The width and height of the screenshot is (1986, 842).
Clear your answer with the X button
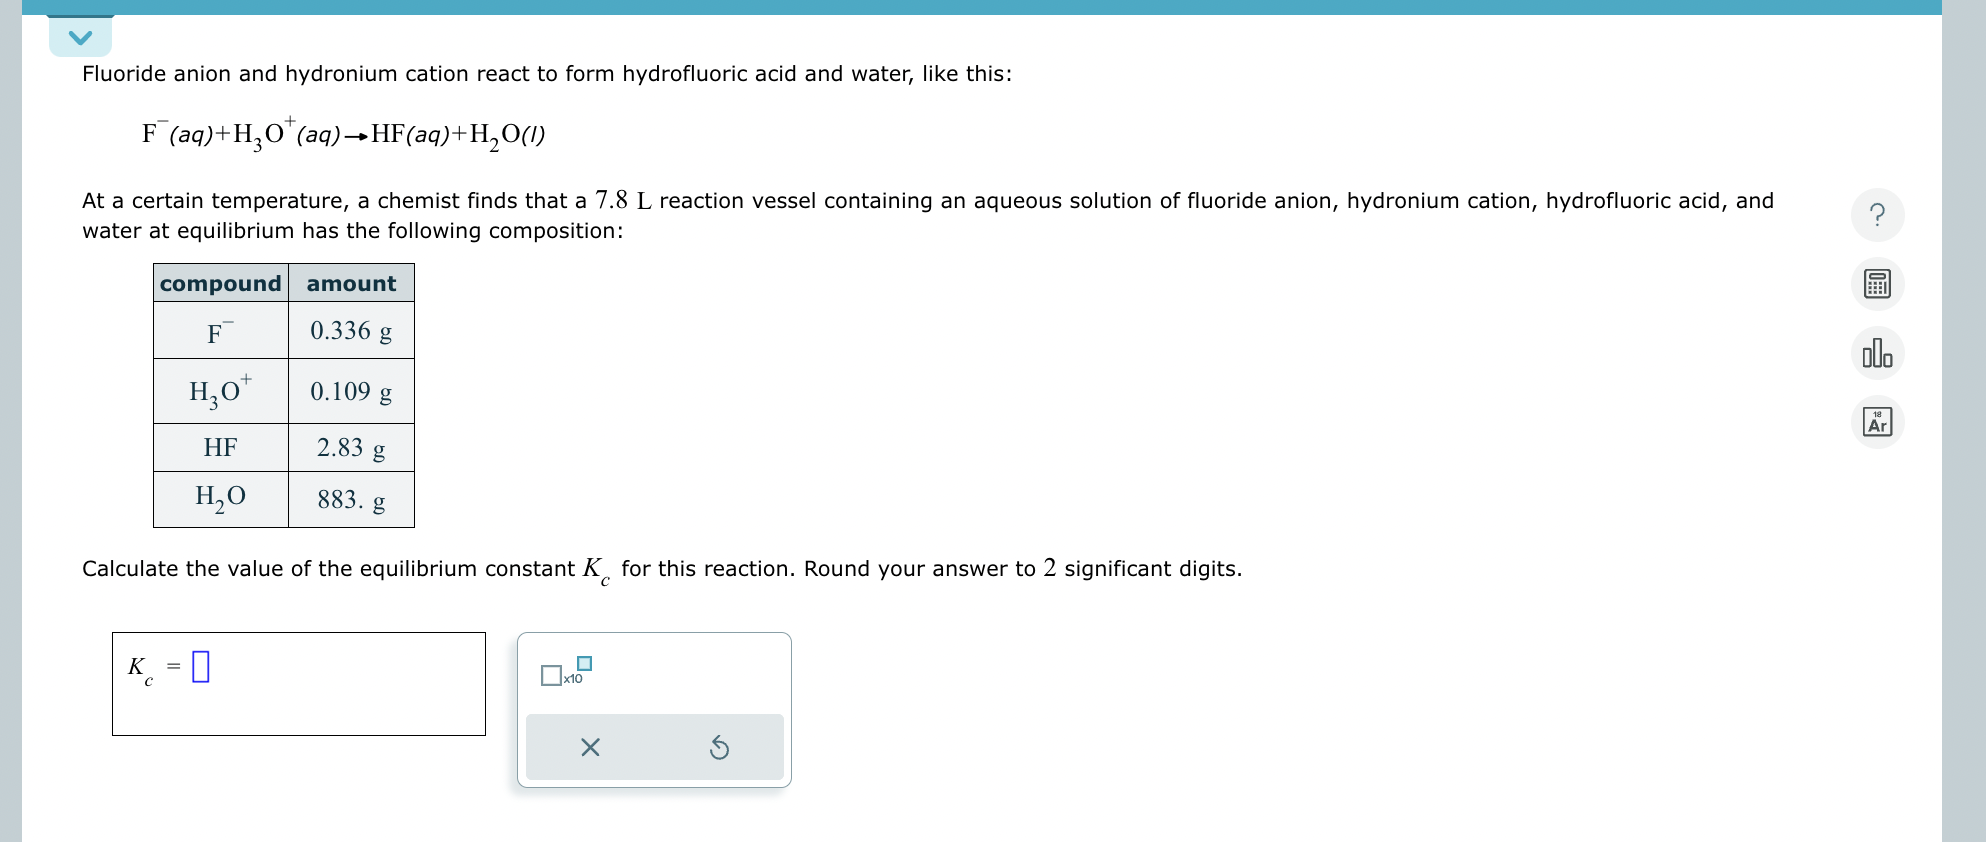589,747
